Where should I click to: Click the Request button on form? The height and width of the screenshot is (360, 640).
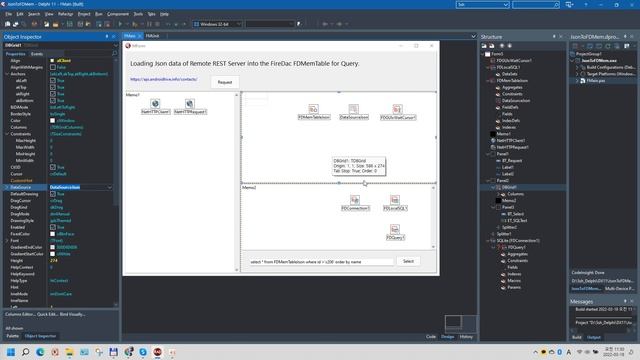coord(224,82)
